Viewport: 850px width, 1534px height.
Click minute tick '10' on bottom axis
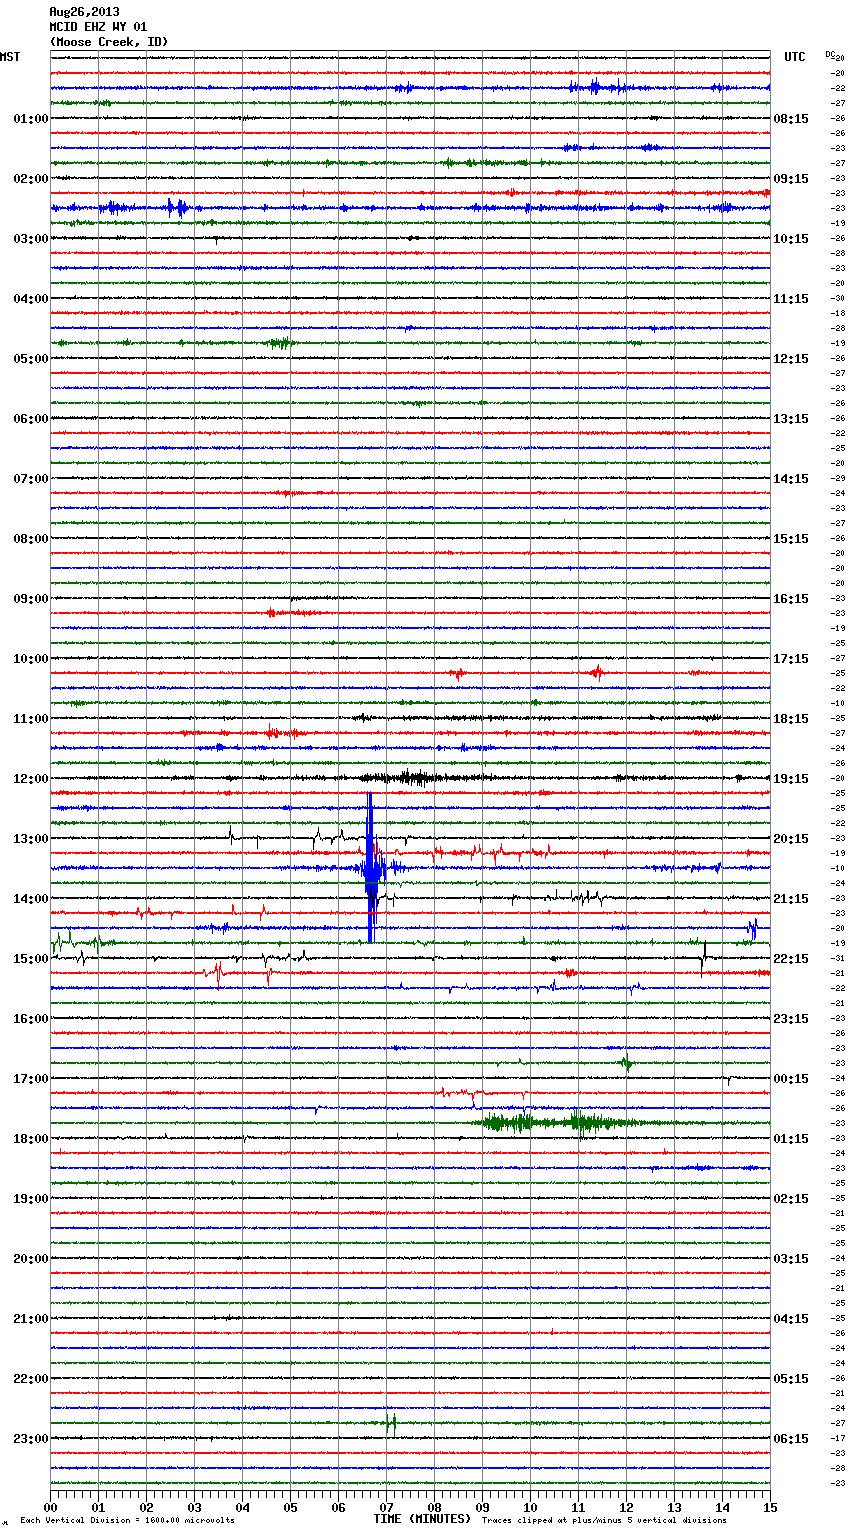tap(530, 1507)
